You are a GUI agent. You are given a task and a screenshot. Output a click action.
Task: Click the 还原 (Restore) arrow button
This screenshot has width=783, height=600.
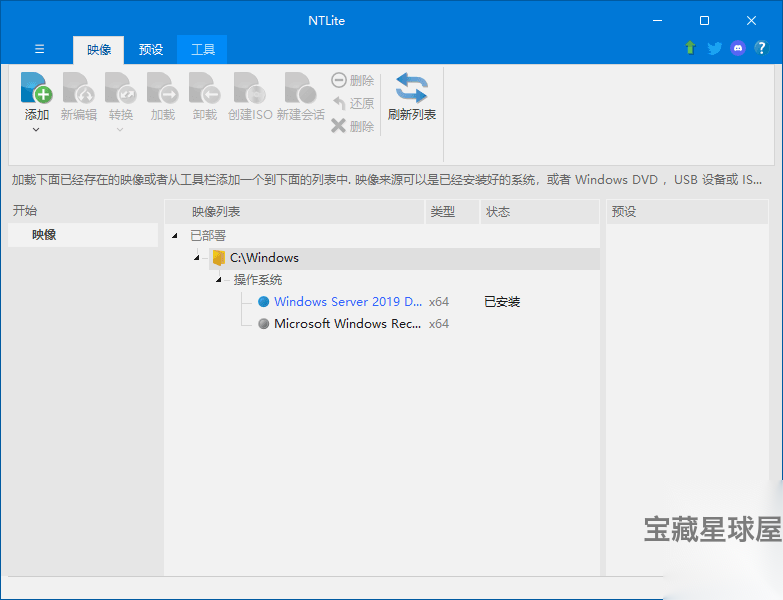pyautogui.click(x=353, y=103)
